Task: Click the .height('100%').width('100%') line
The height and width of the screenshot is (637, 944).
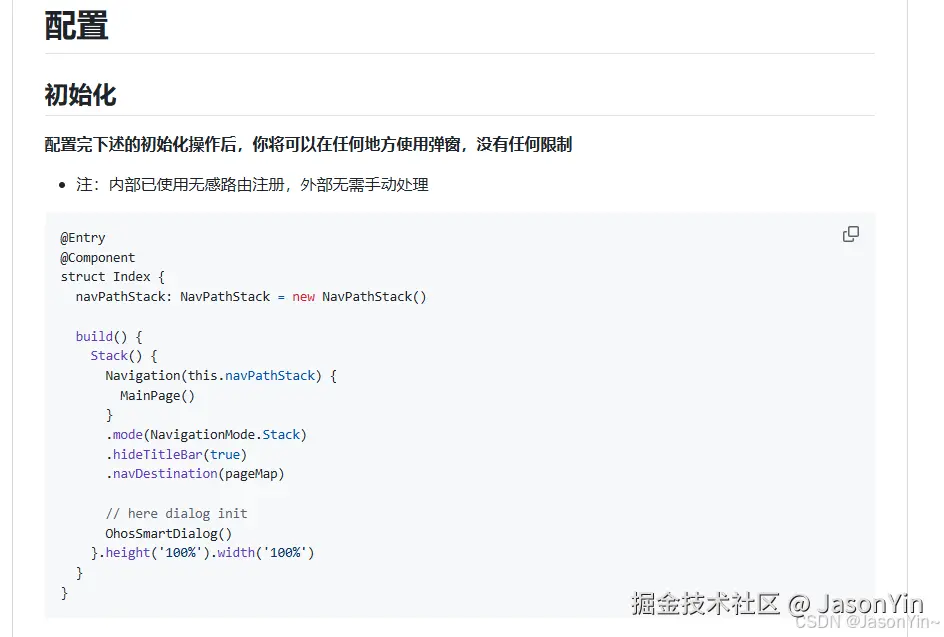Action: (203, 553)
